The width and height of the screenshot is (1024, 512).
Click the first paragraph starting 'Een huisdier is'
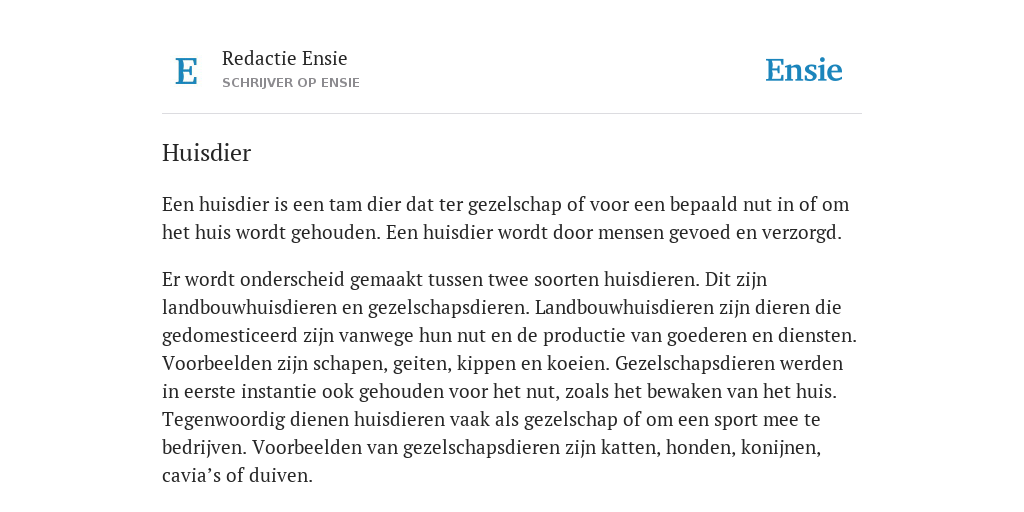click(505, 218)
